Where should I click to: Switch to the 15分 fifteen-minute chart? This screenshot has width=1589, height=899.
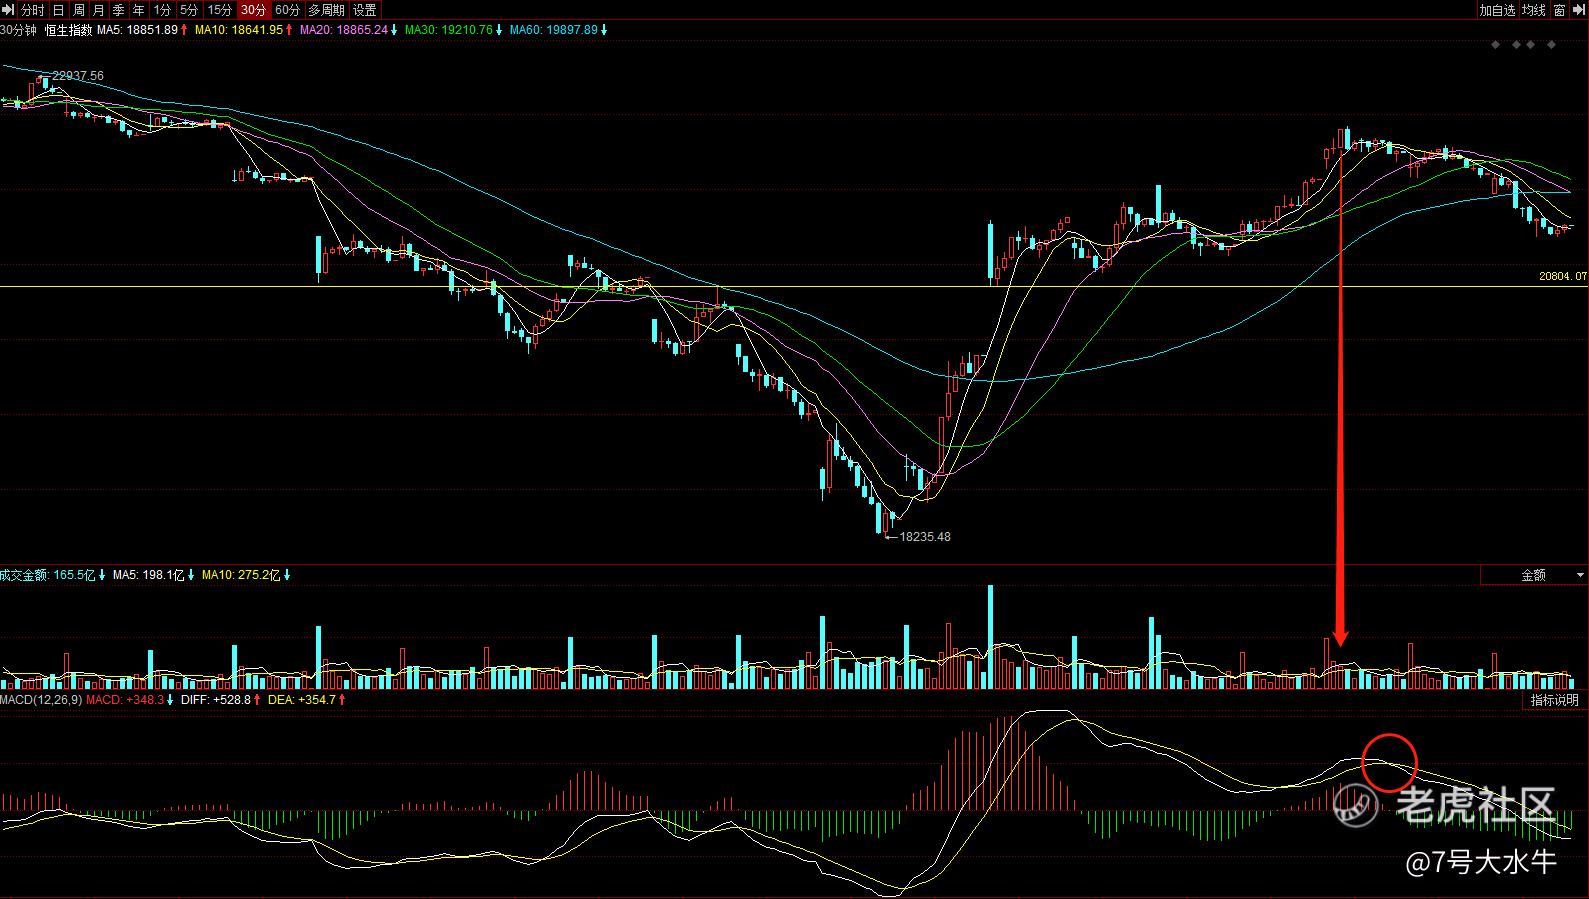tap(219, 10)
